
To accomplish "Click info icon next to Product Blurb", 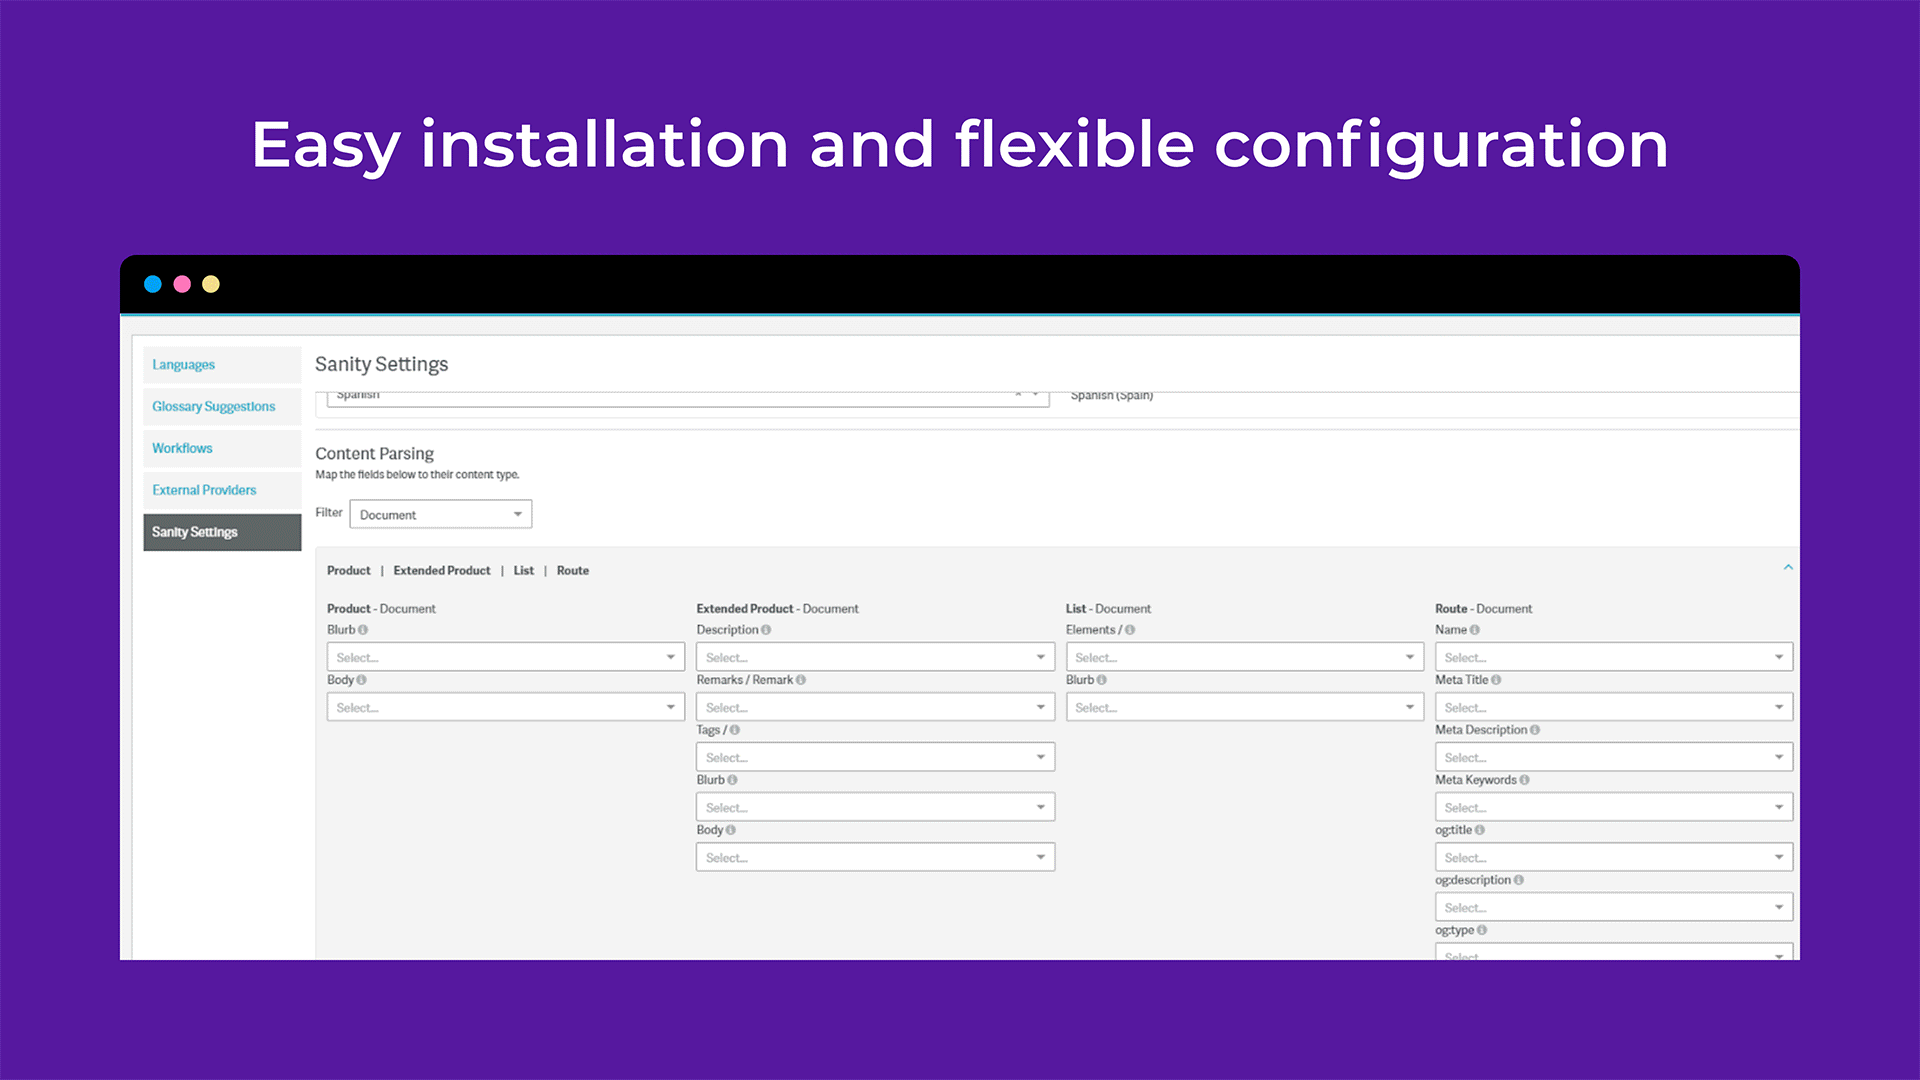I will [x=363, y=630].
